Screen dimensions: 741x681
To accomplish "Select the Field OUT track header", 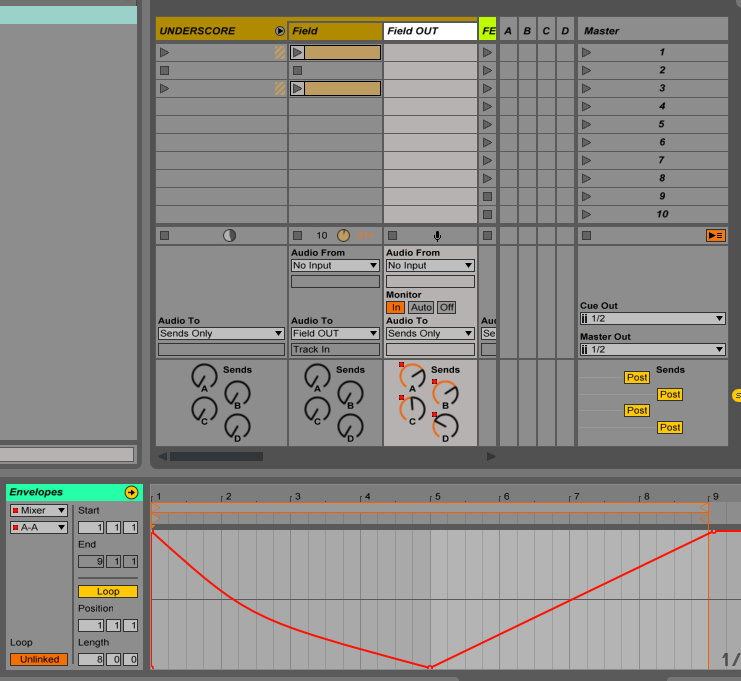I will point(430,31).
